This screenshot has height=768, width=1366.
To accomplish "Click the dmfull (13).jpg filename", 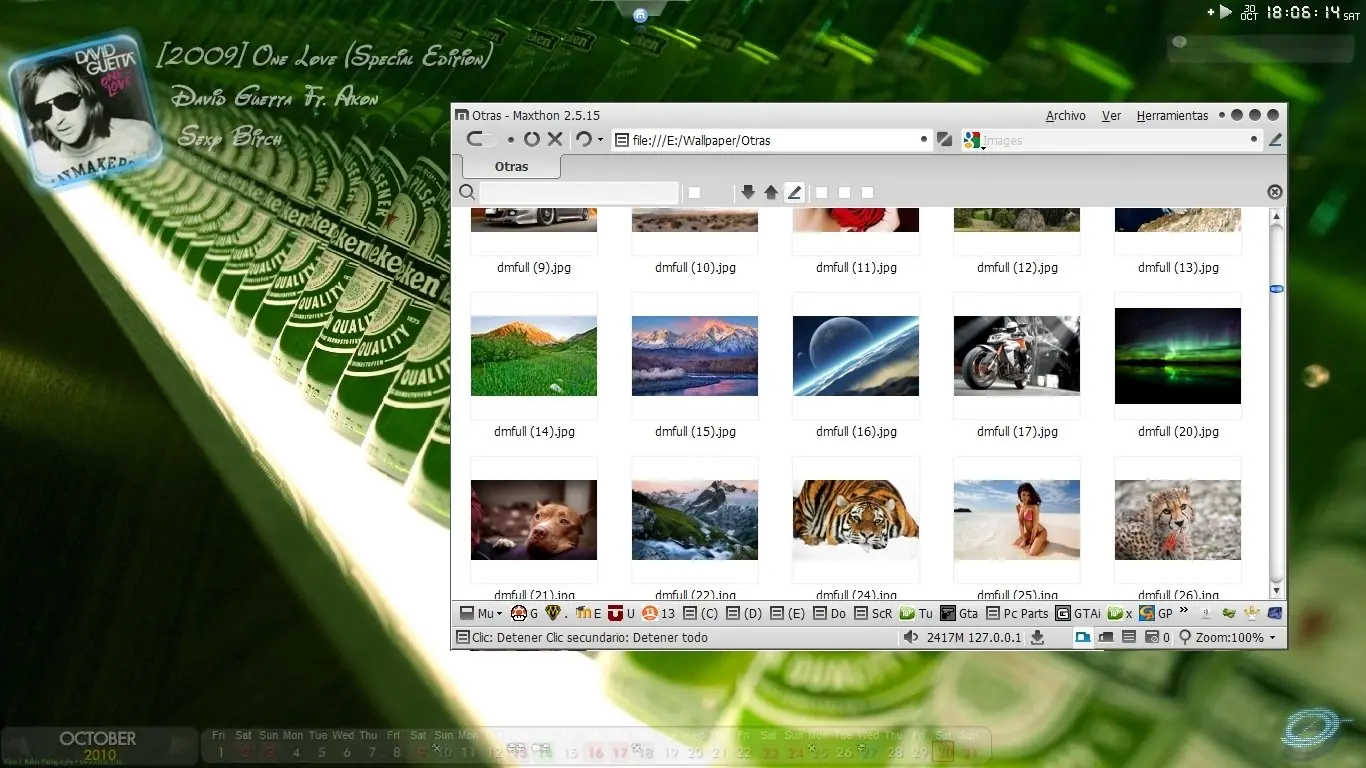I will (1178, 268).
